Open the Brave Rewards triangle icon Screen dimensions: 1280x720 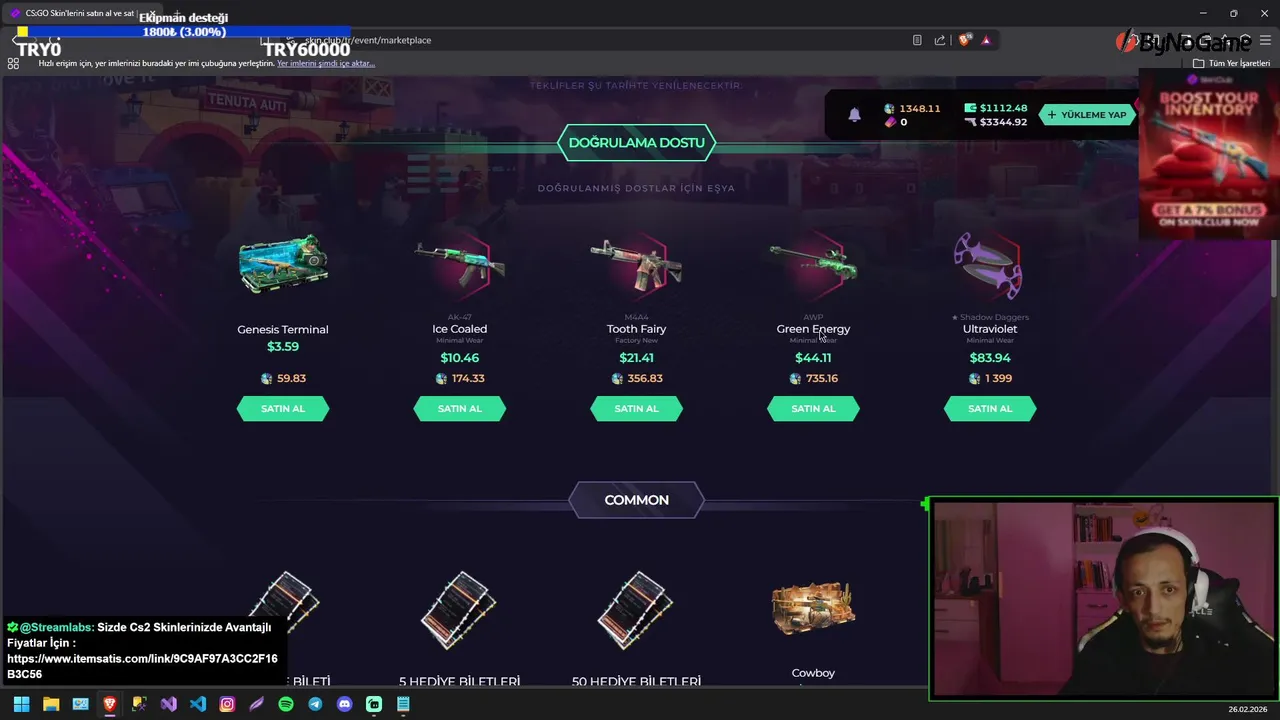(986, 40)
